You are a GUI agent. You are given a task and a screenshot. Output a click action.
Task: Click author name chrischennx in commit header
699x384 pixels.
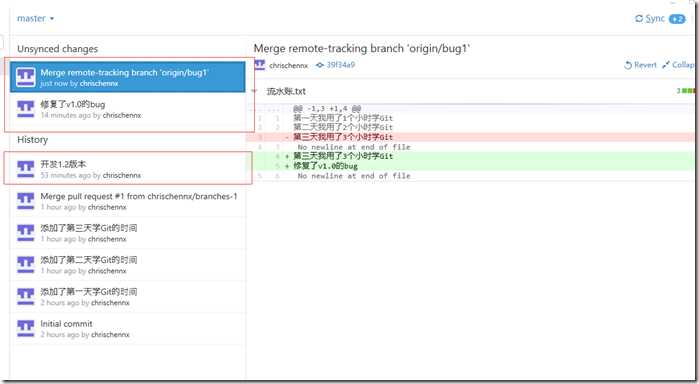coord(288,66)
